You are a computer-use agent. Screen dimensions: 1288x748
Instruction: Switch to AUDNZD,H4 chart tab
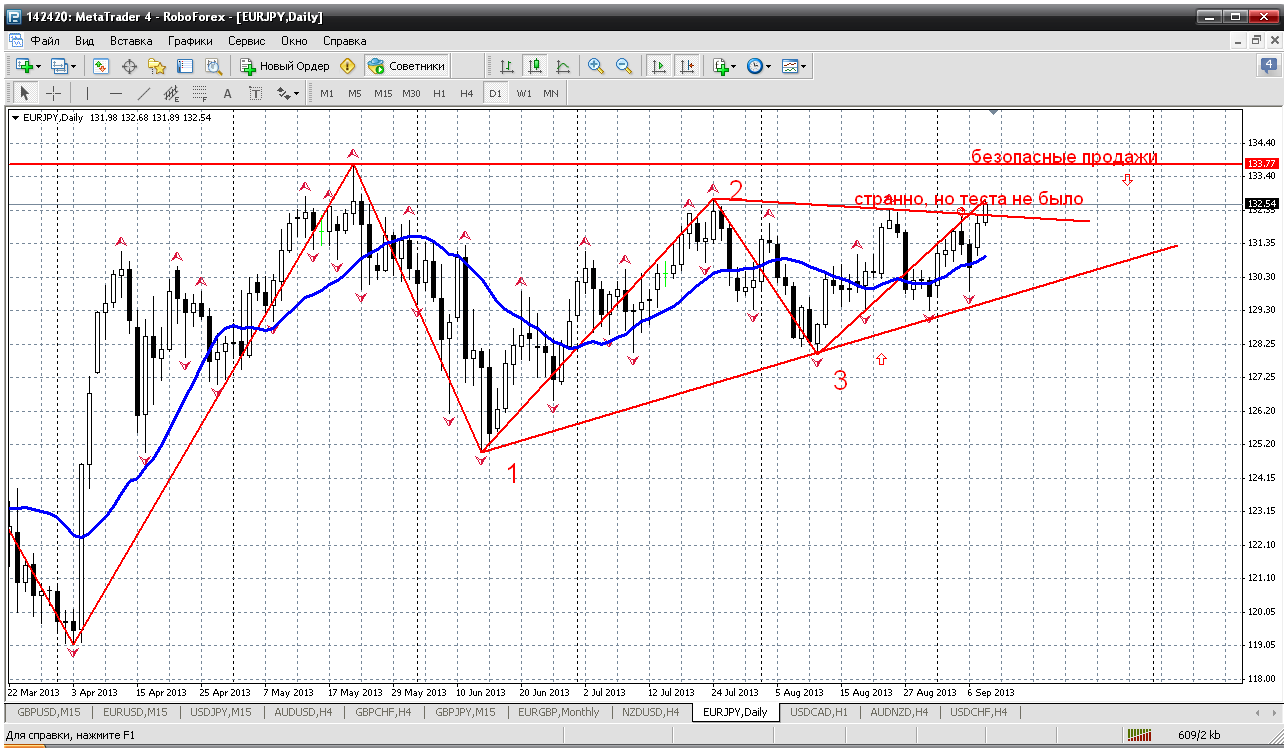coord(899,712)
